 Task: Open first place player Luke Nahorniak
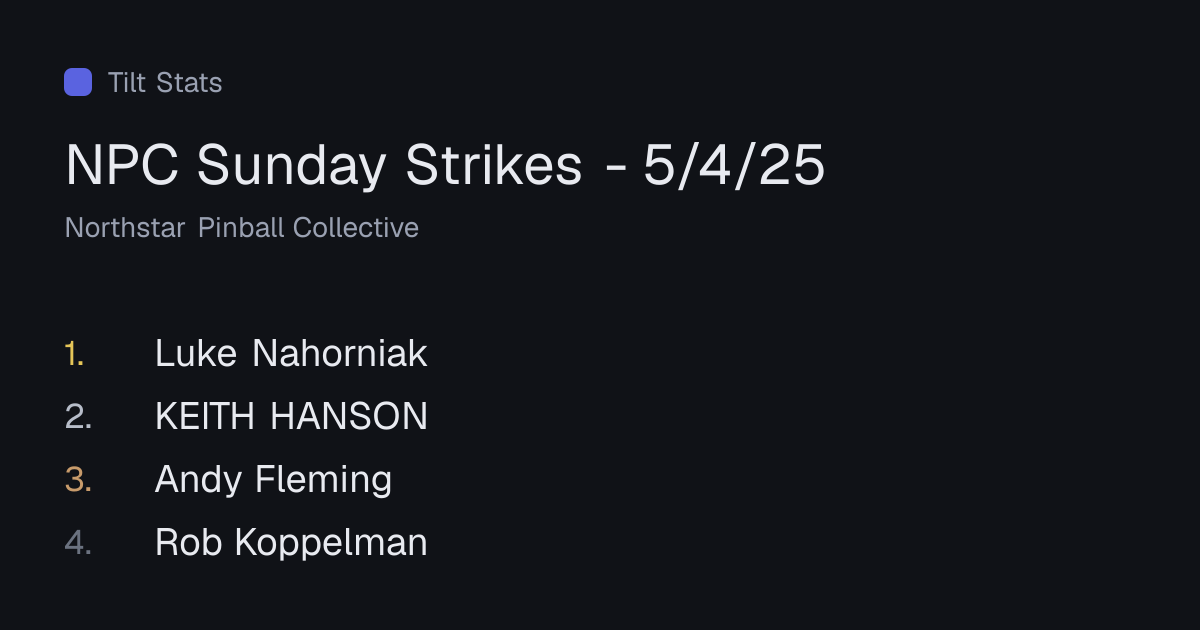[291, 353]
